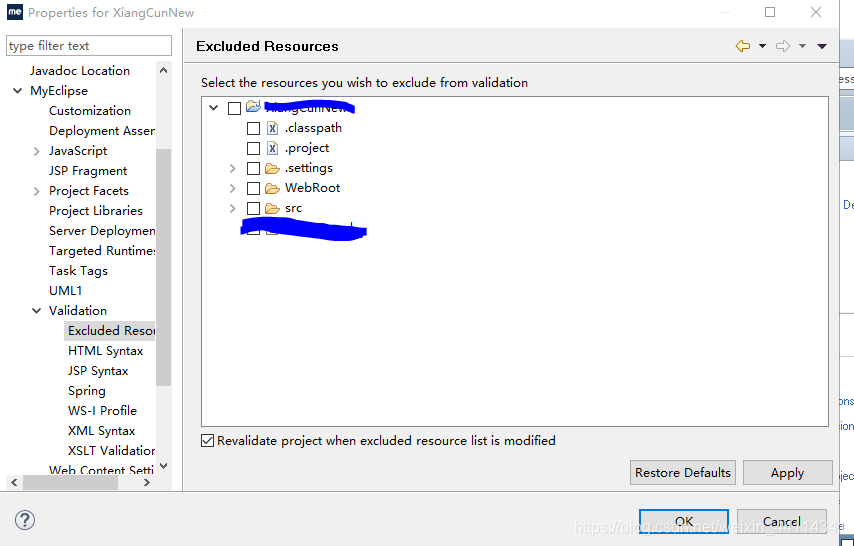Click the .classpath file icon
Viewport: 854px width, 546px height.
point(272,129)
